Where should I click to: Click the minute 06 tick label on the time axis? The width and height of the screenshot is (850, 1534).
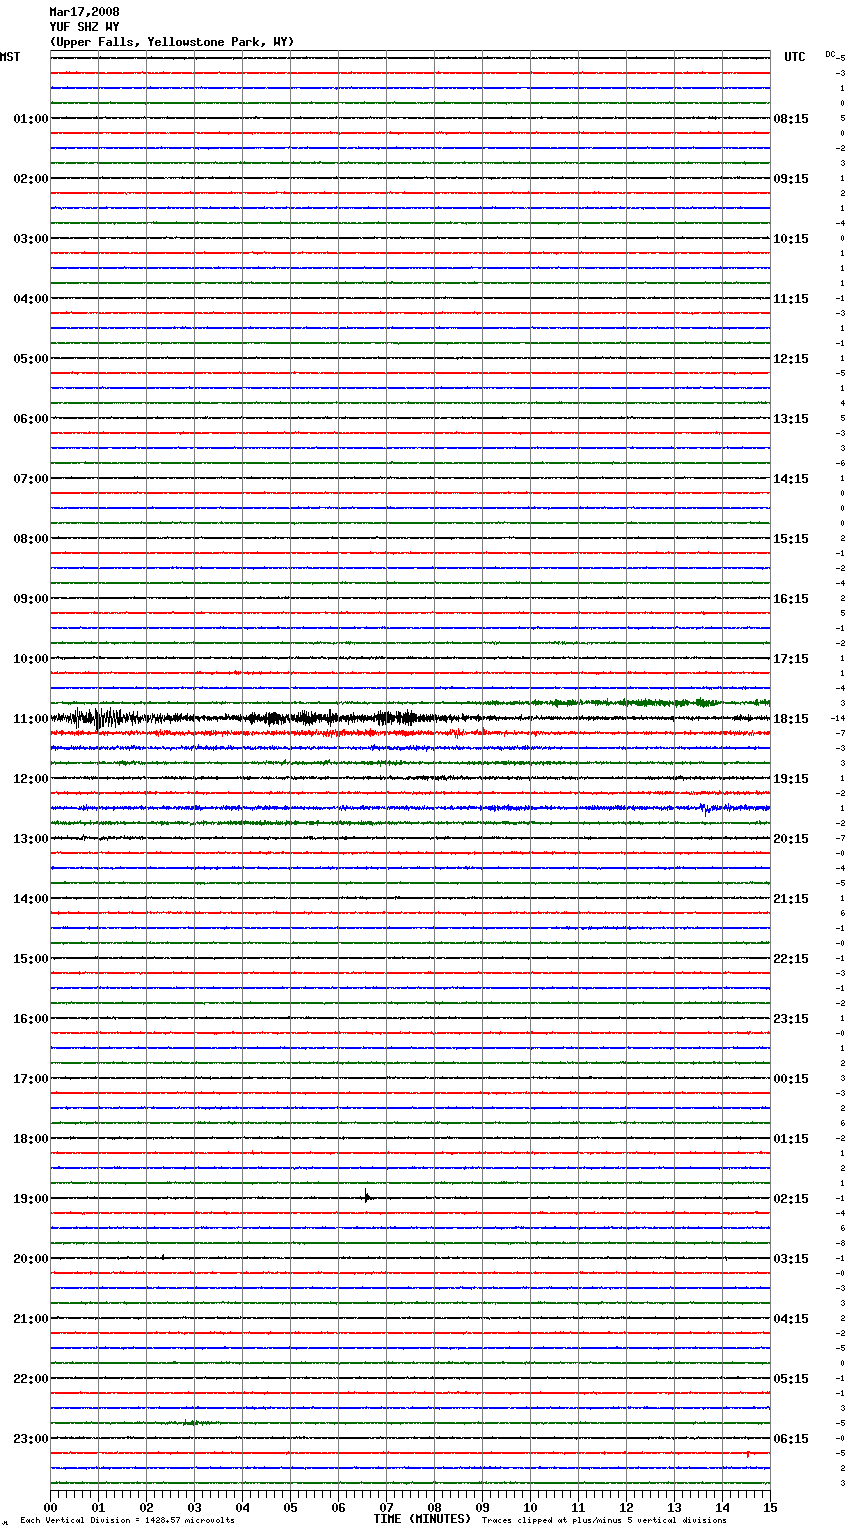click(x=338, y=1507)
